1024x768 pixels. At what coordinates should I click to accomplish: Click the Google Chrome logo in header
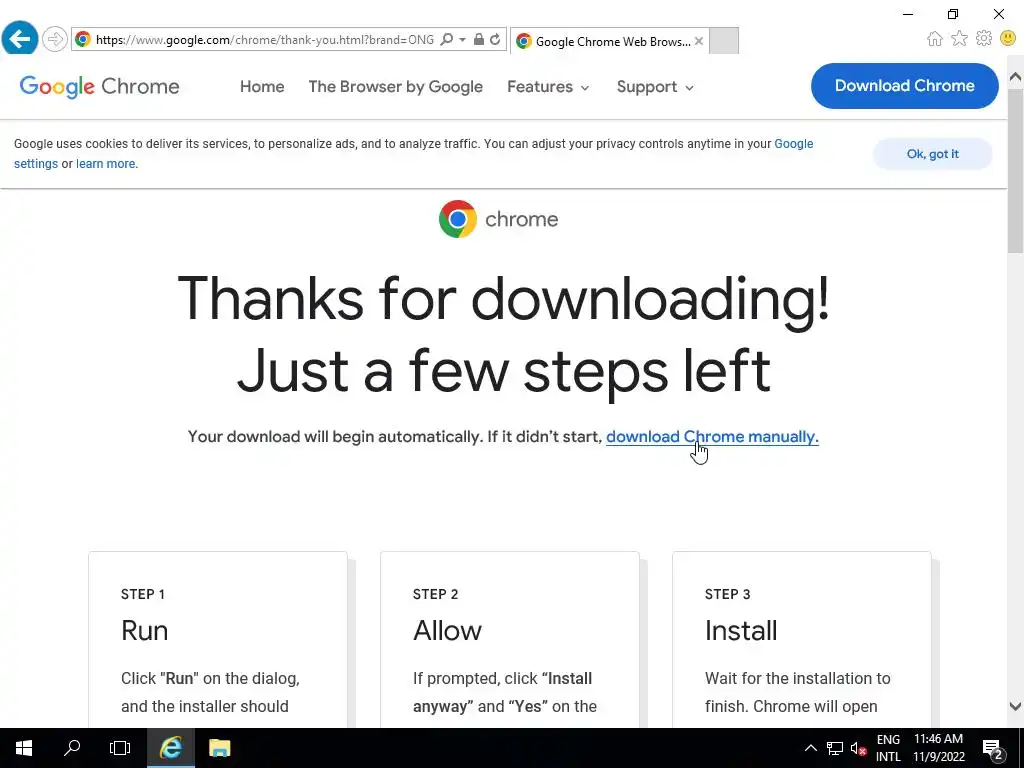tap(99, 86)
